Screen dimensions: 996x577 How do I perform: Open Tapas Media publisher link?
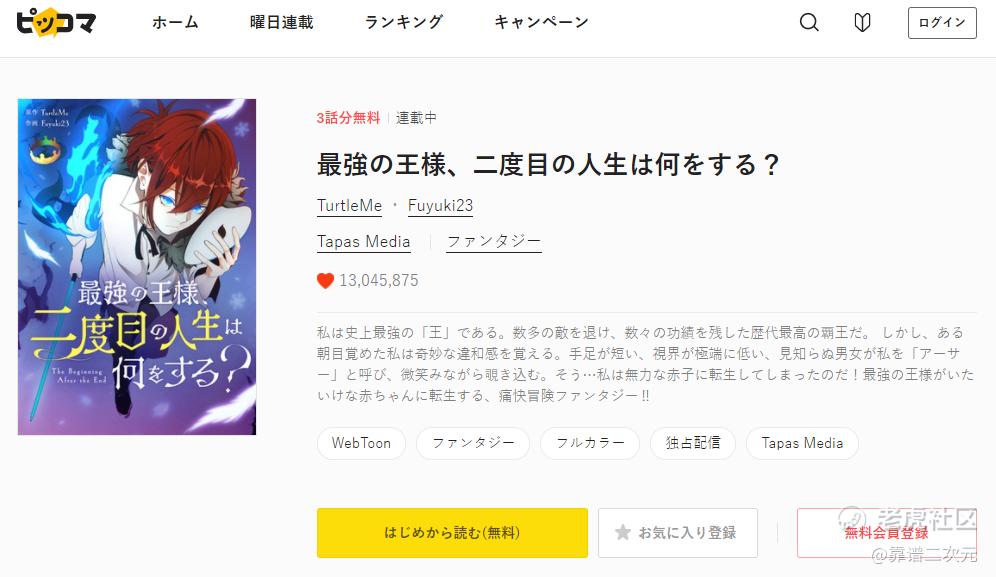coord(363,242)
